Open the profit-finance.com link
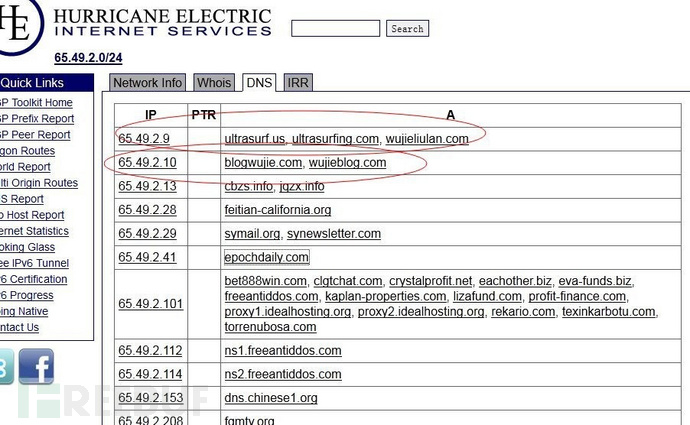Image resolution: width=690 pixels, height=425 pixels. (x=577, y=297)
